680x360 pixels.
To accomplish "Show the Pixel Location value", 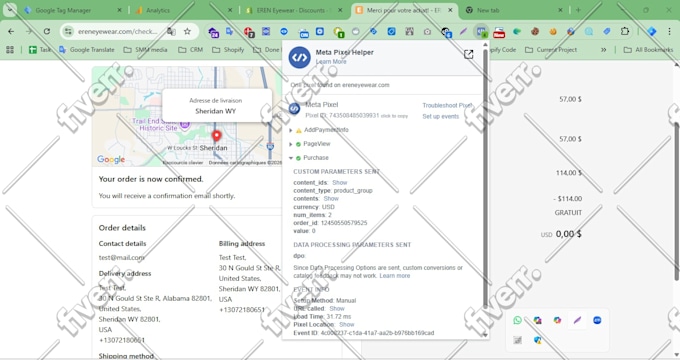I will [x=347, y=324].
